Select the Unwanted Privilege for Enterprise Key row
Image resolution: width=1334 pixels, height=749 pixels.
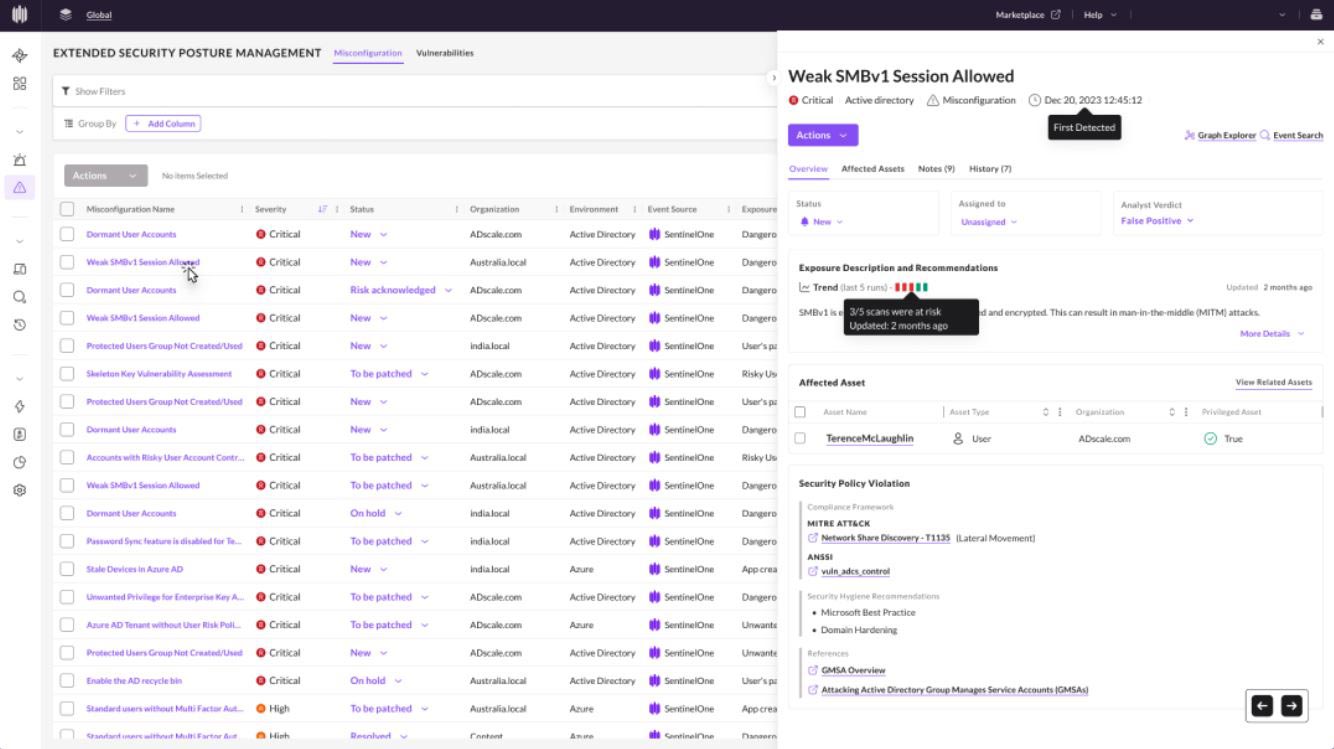pyautogui.click(x=67, y=597)
